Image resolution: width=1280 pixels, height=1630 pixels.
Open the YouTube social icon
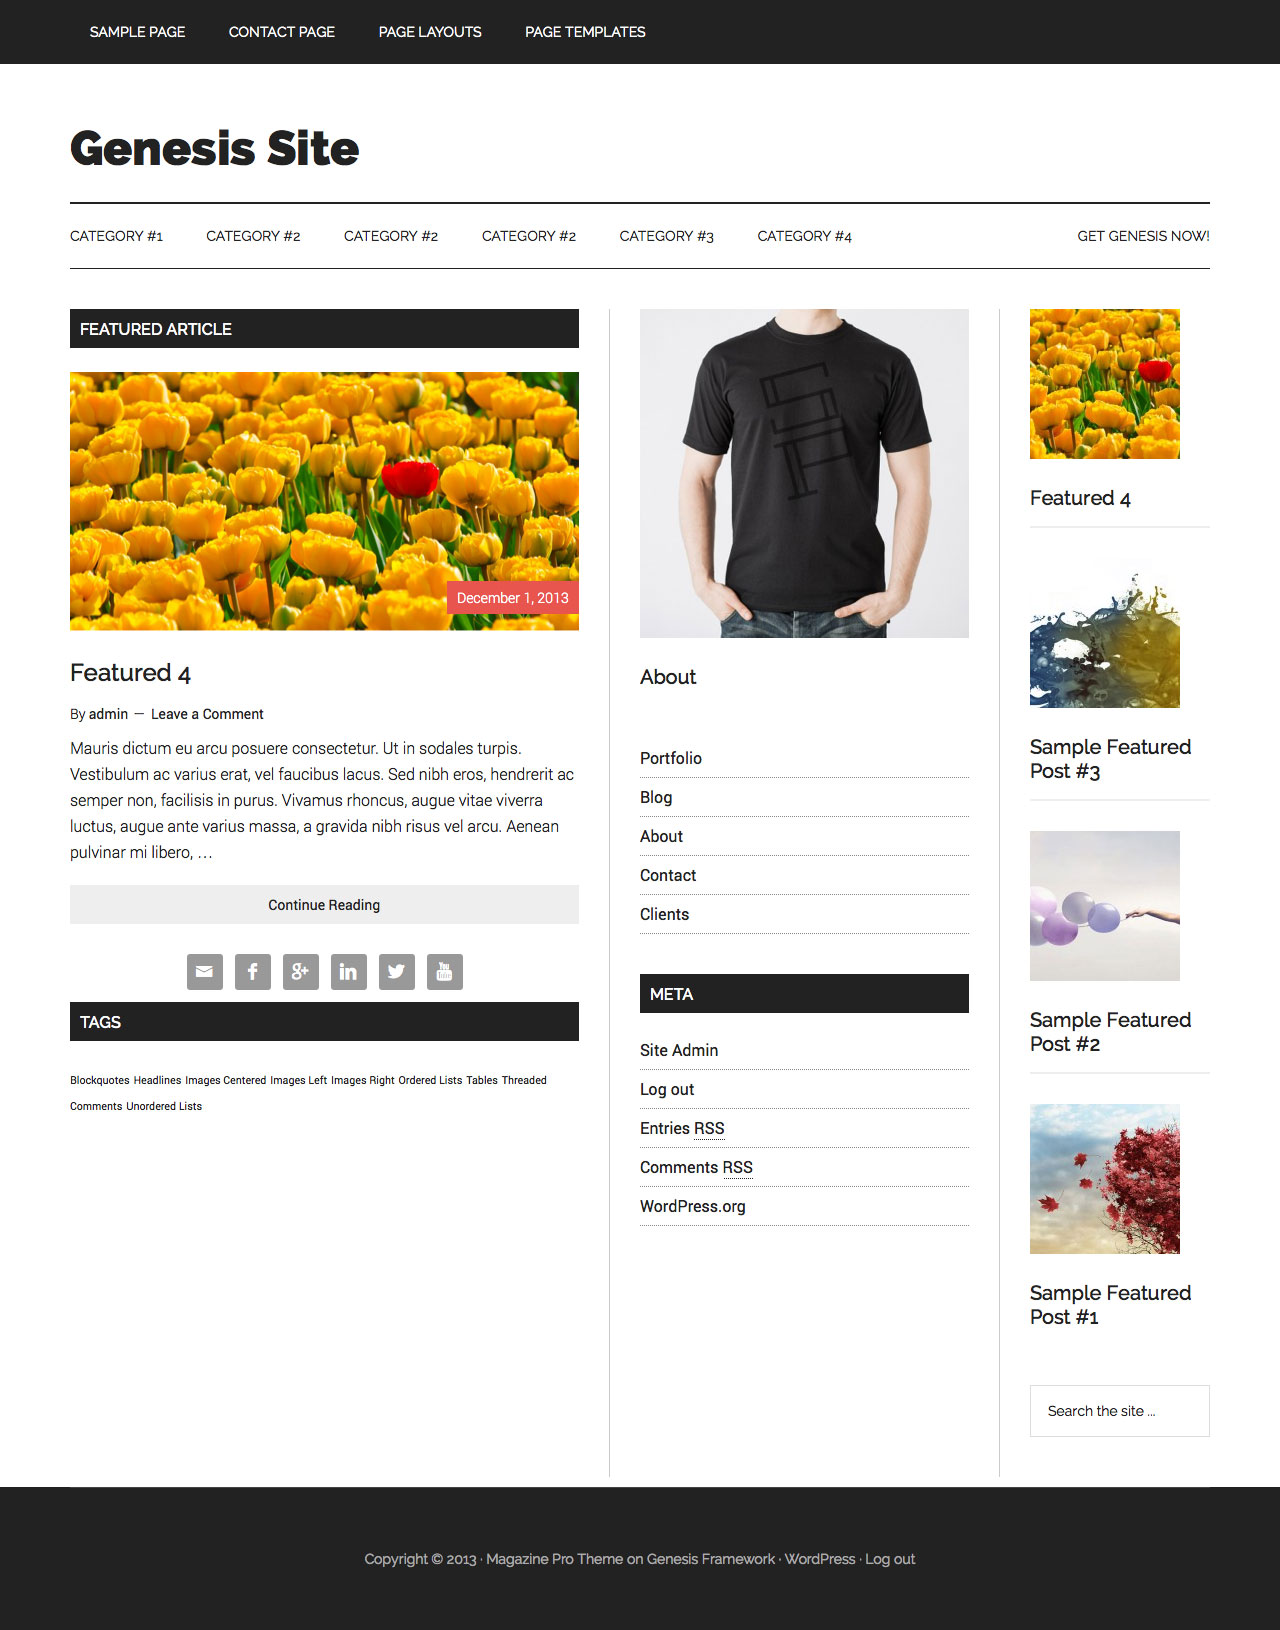[445, 971]
